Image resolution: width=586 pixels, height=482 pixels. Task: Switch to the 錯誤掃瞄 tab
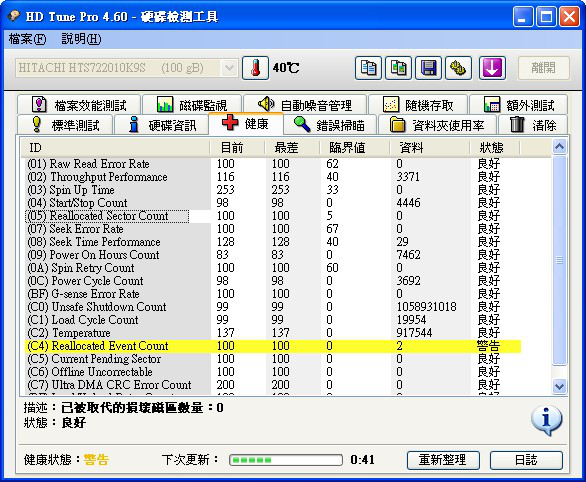330,125
